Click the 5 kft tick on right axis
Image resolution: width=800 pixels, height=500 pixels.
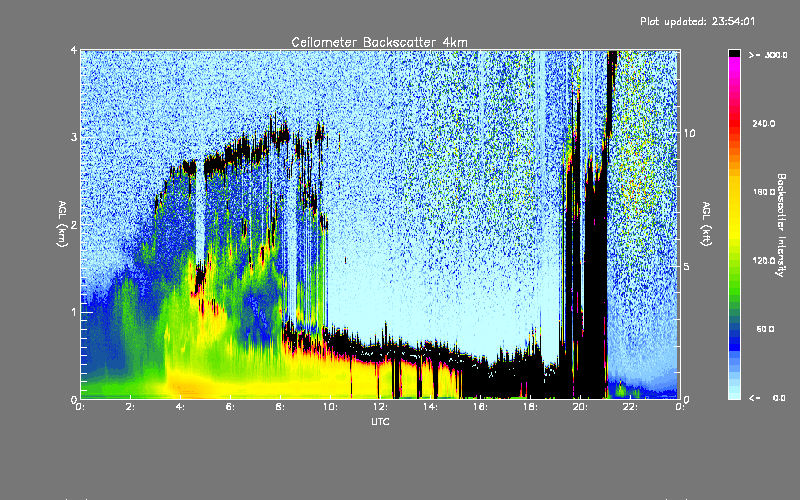(x=686, y=266)
